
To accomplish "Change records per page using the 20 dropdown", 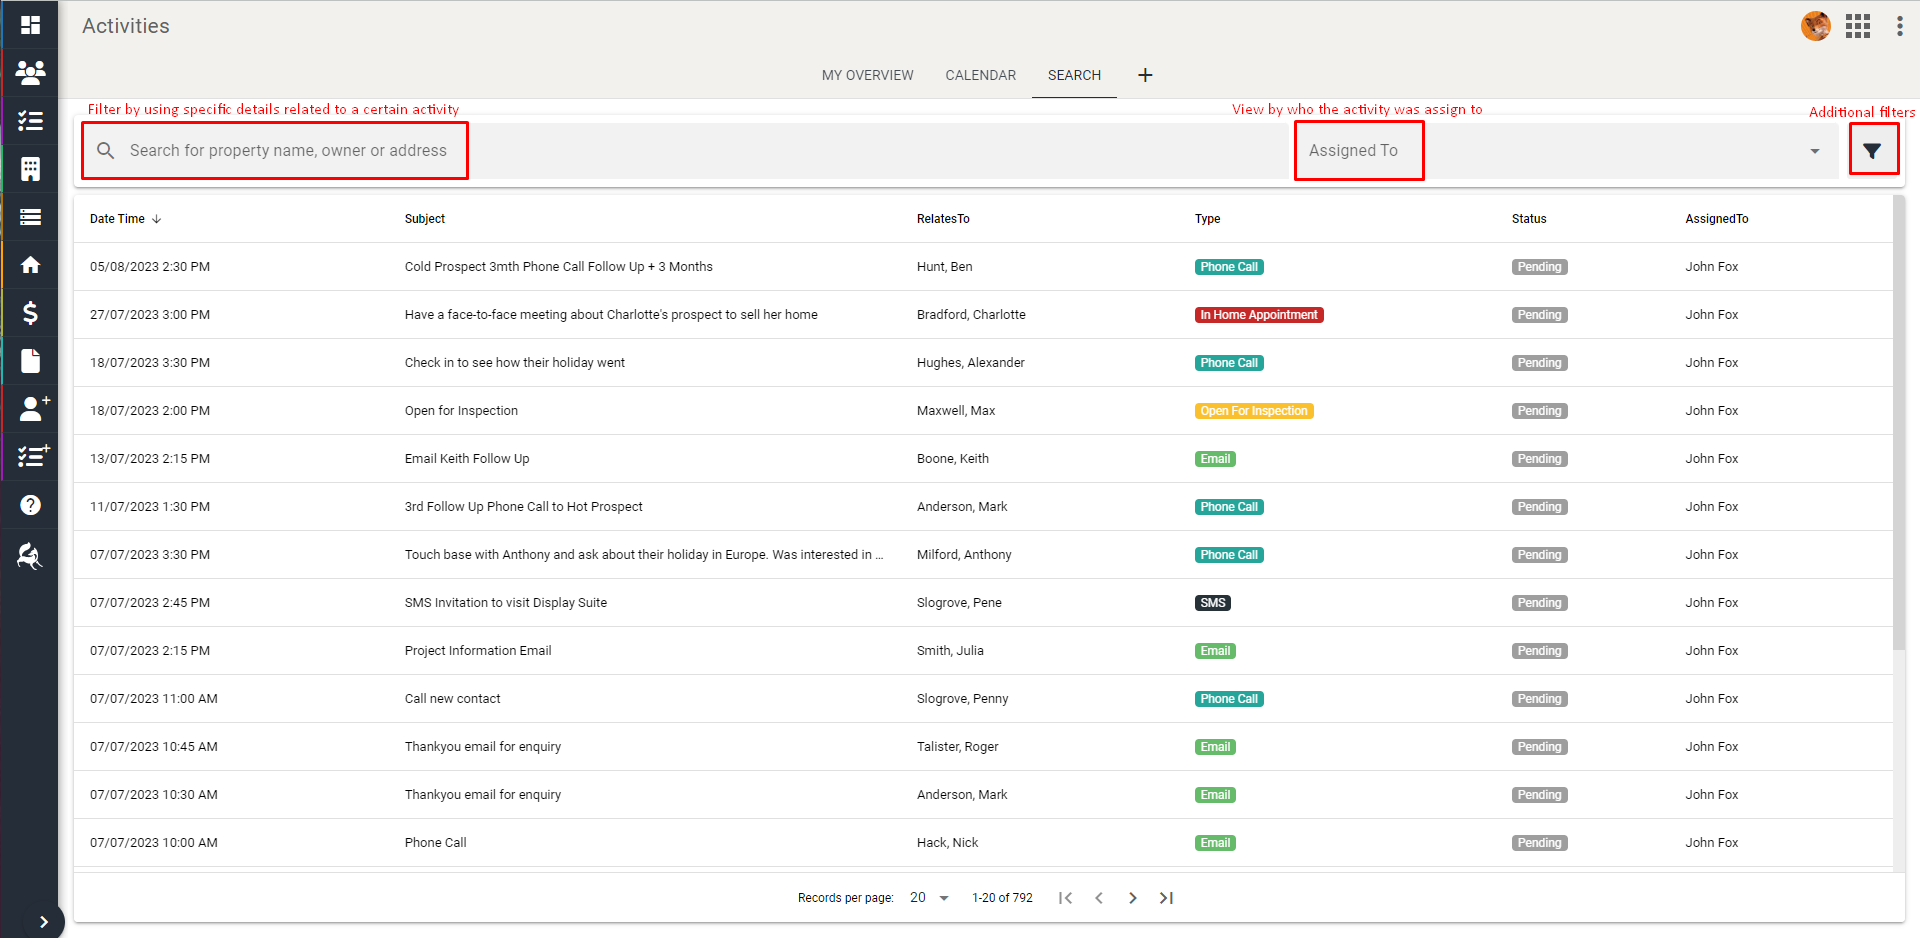I will (x=926, y=897).
